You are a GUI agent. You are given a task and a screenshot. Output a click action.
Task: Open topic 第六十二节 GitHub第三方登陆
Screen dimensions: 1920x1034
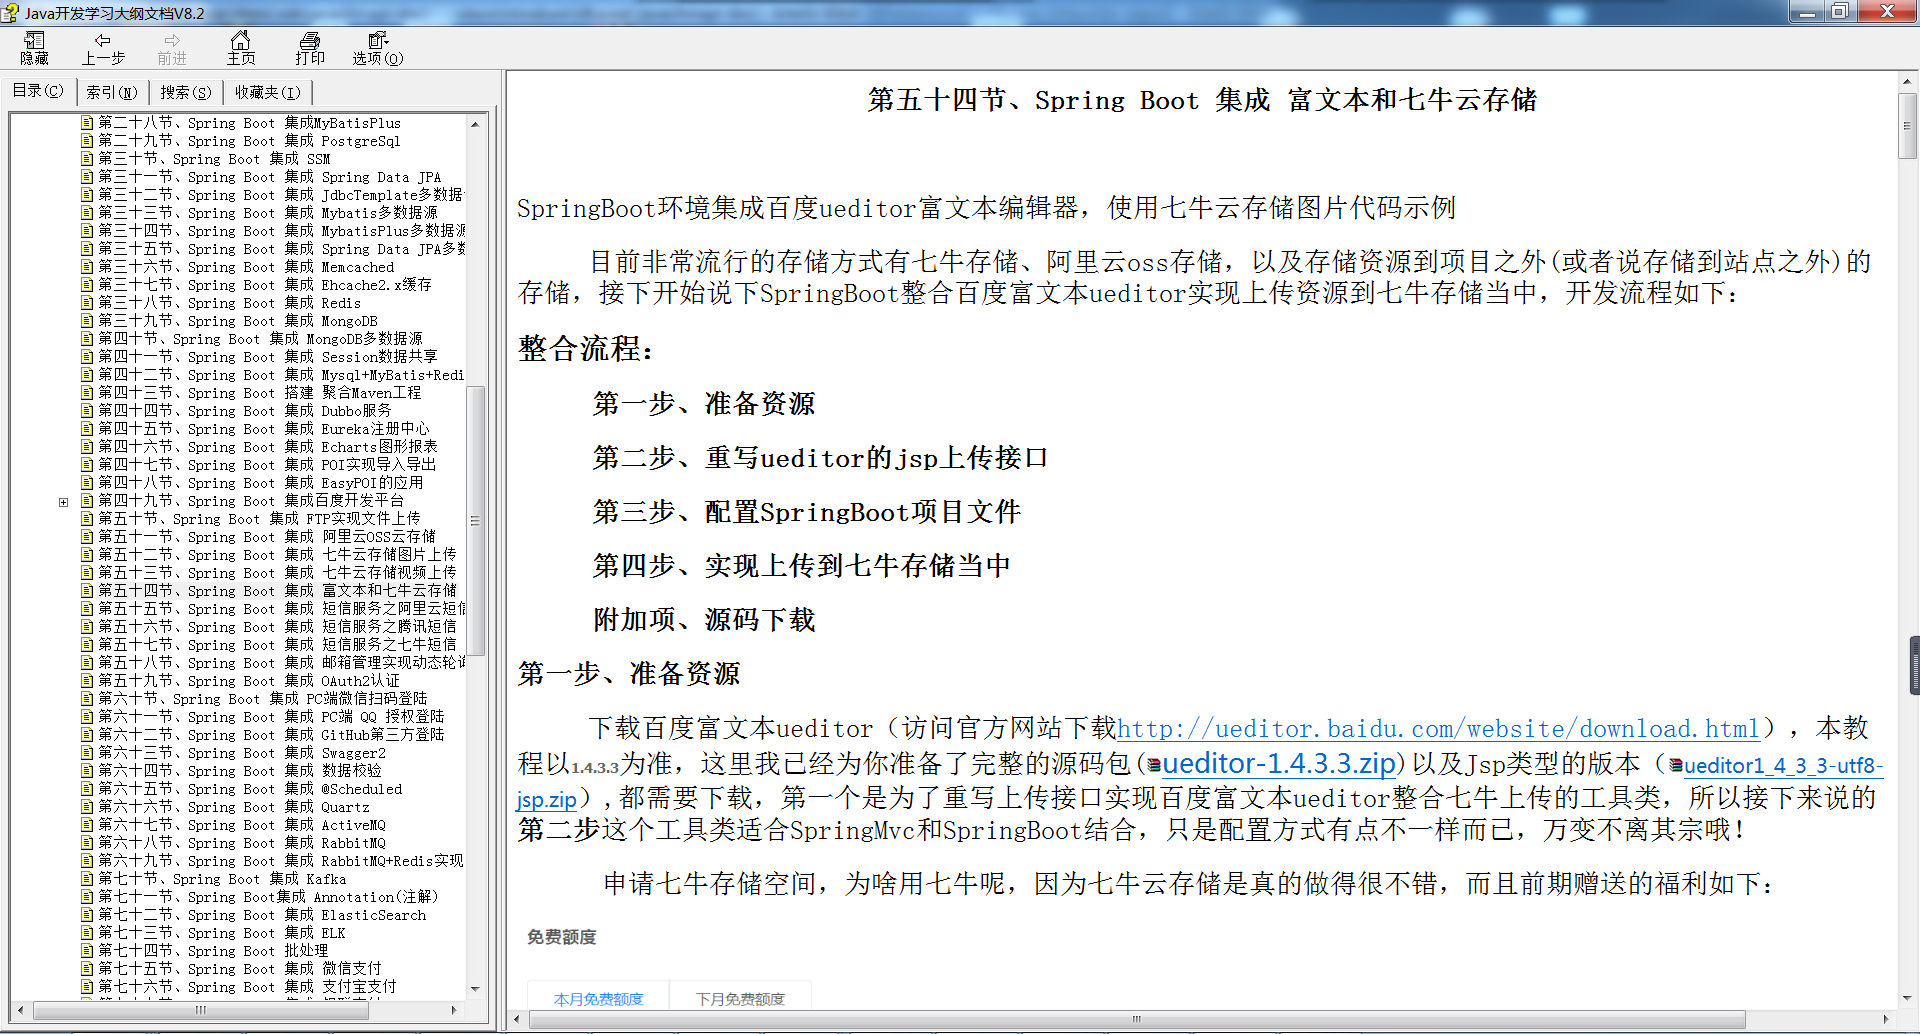click(271, 735)
